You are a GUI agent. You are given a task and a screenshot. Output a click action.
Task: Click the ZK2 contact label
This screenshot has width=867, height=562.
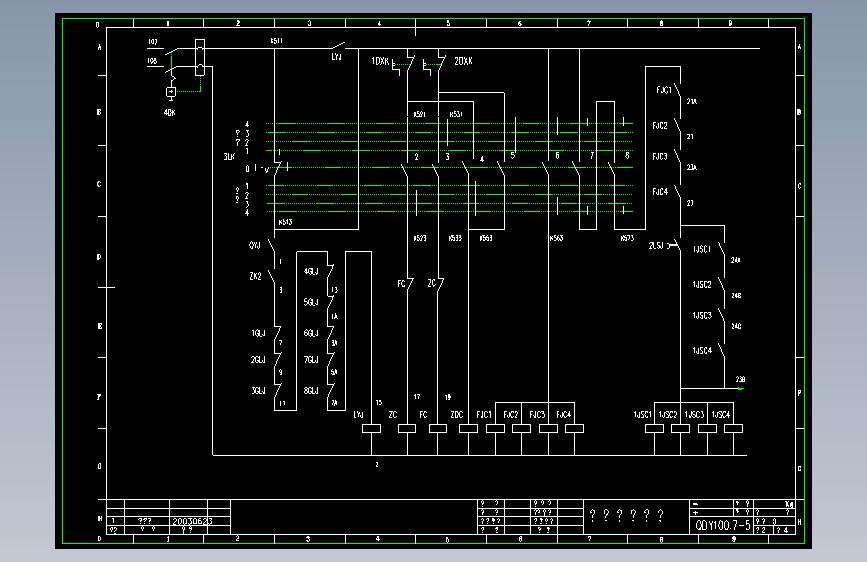255,276
